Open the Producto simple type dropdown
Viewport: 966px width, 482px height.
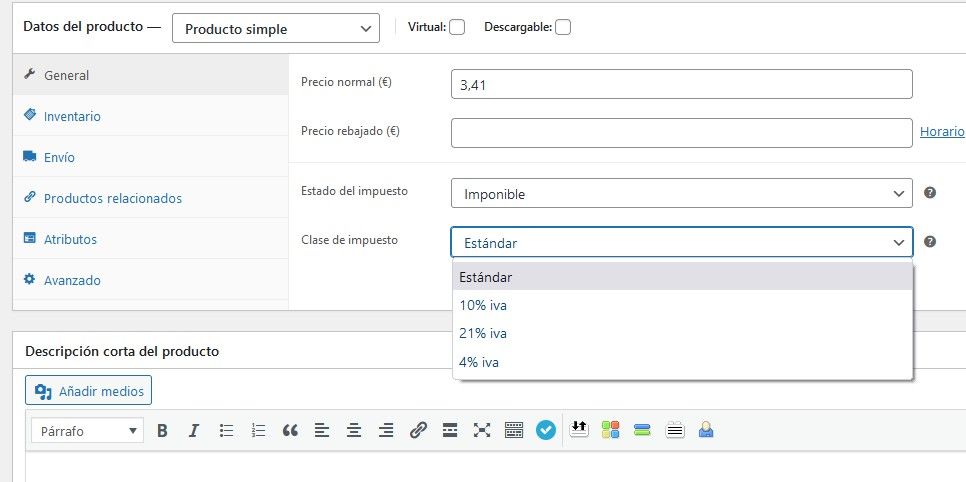(x=275, y=29)
